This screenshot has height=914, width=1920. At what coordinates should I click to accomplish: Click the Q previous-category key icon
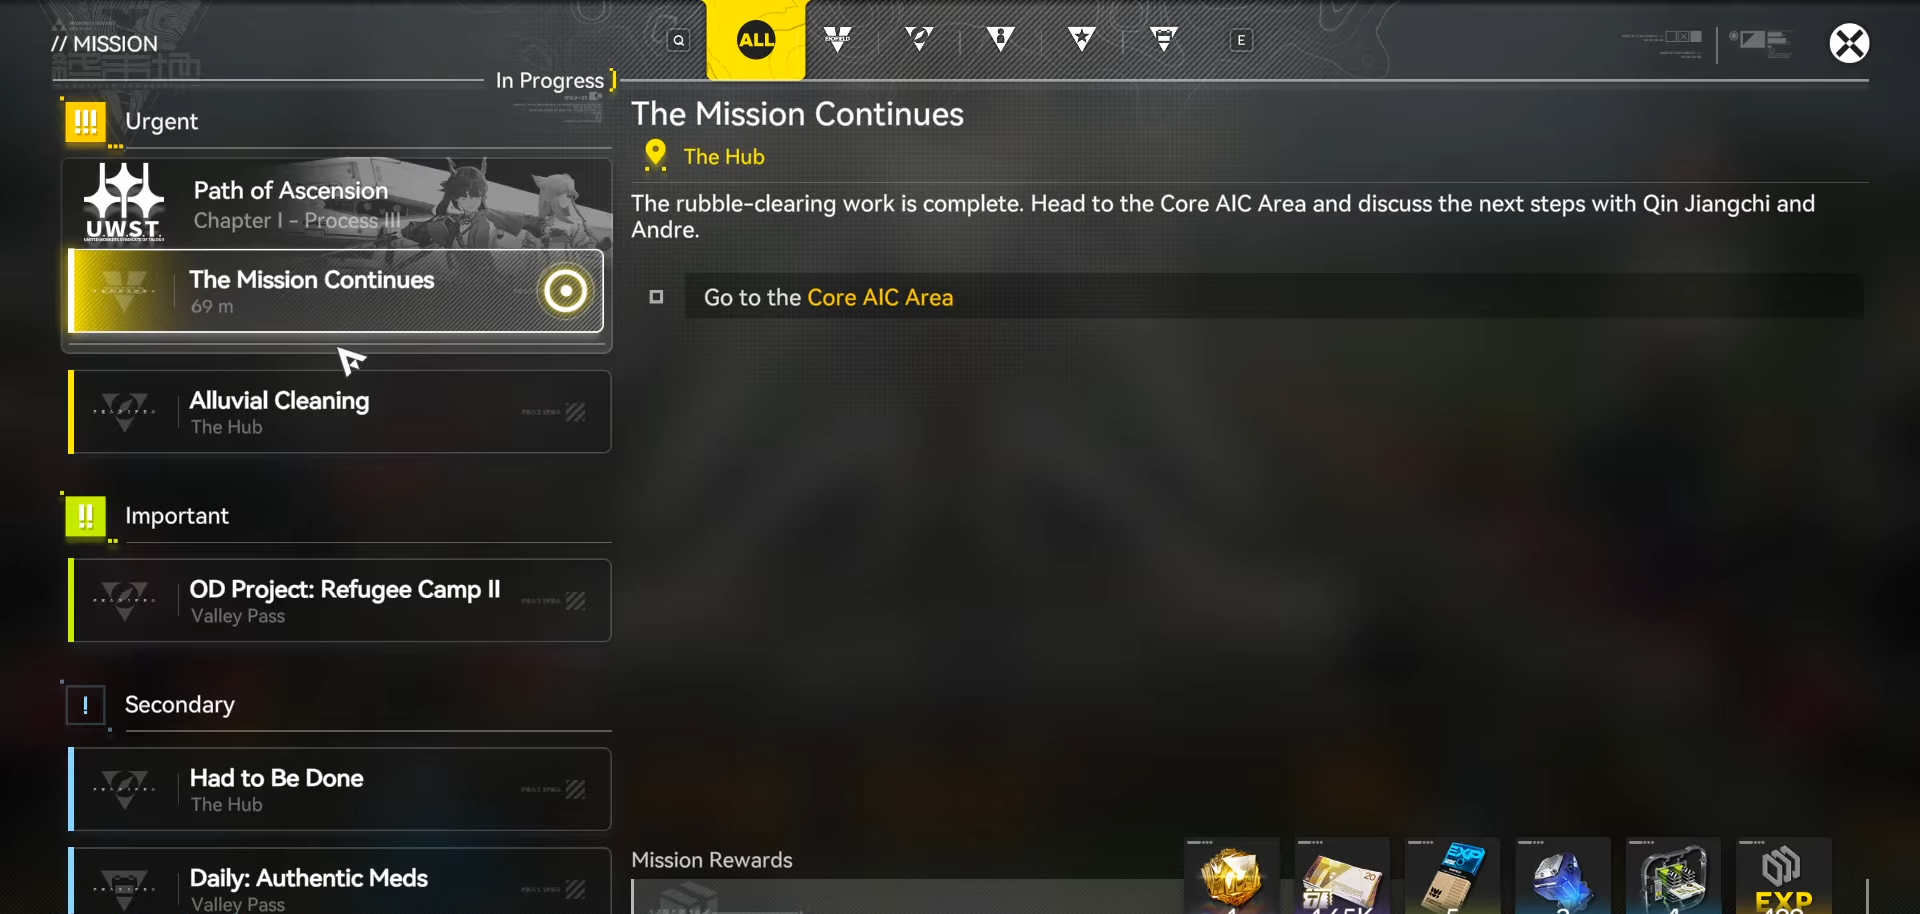coord(679,41)
